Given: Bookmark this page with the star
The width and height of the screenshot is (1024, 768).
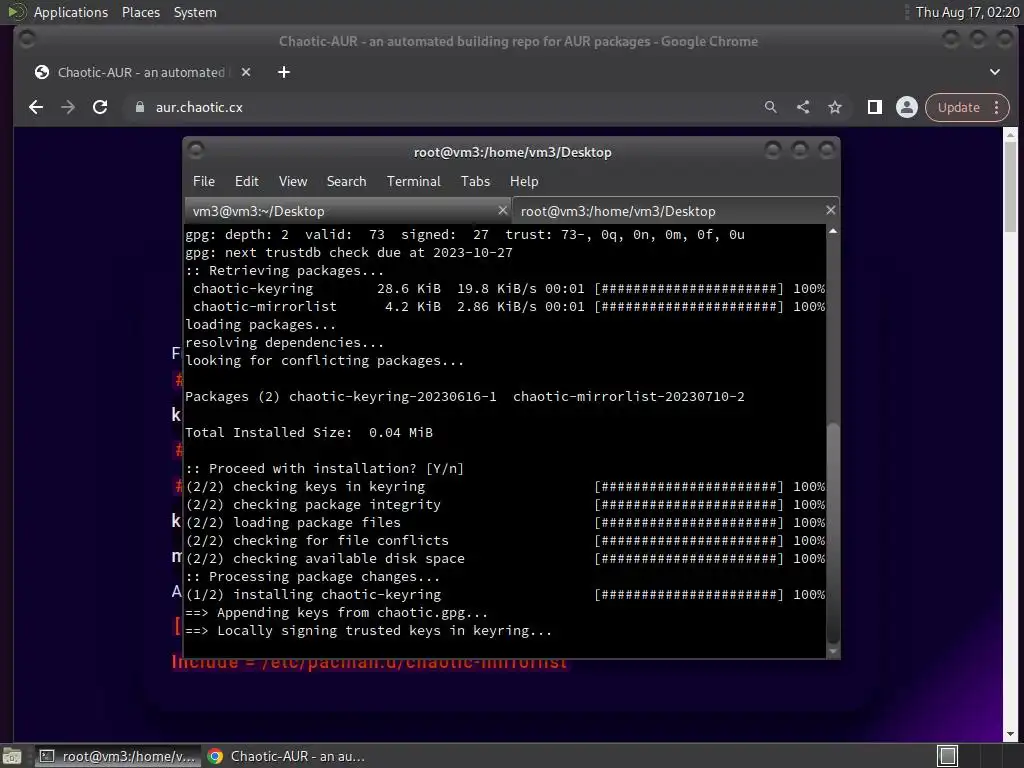Looking at the screenshot, I should [835, 107].
